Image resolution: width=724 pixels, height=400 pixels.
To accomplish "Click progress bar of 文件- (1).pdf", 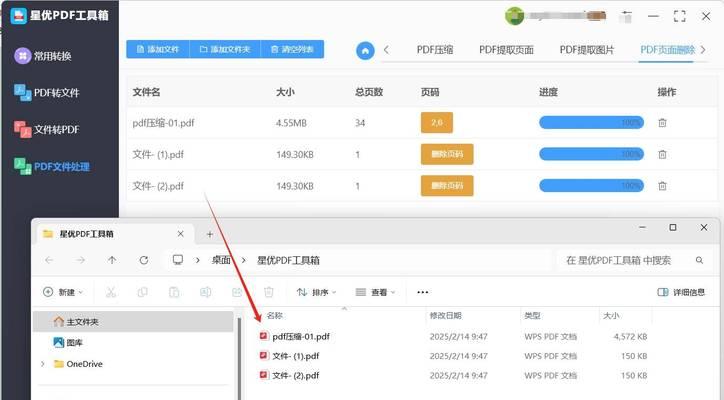I will point(591,154).
